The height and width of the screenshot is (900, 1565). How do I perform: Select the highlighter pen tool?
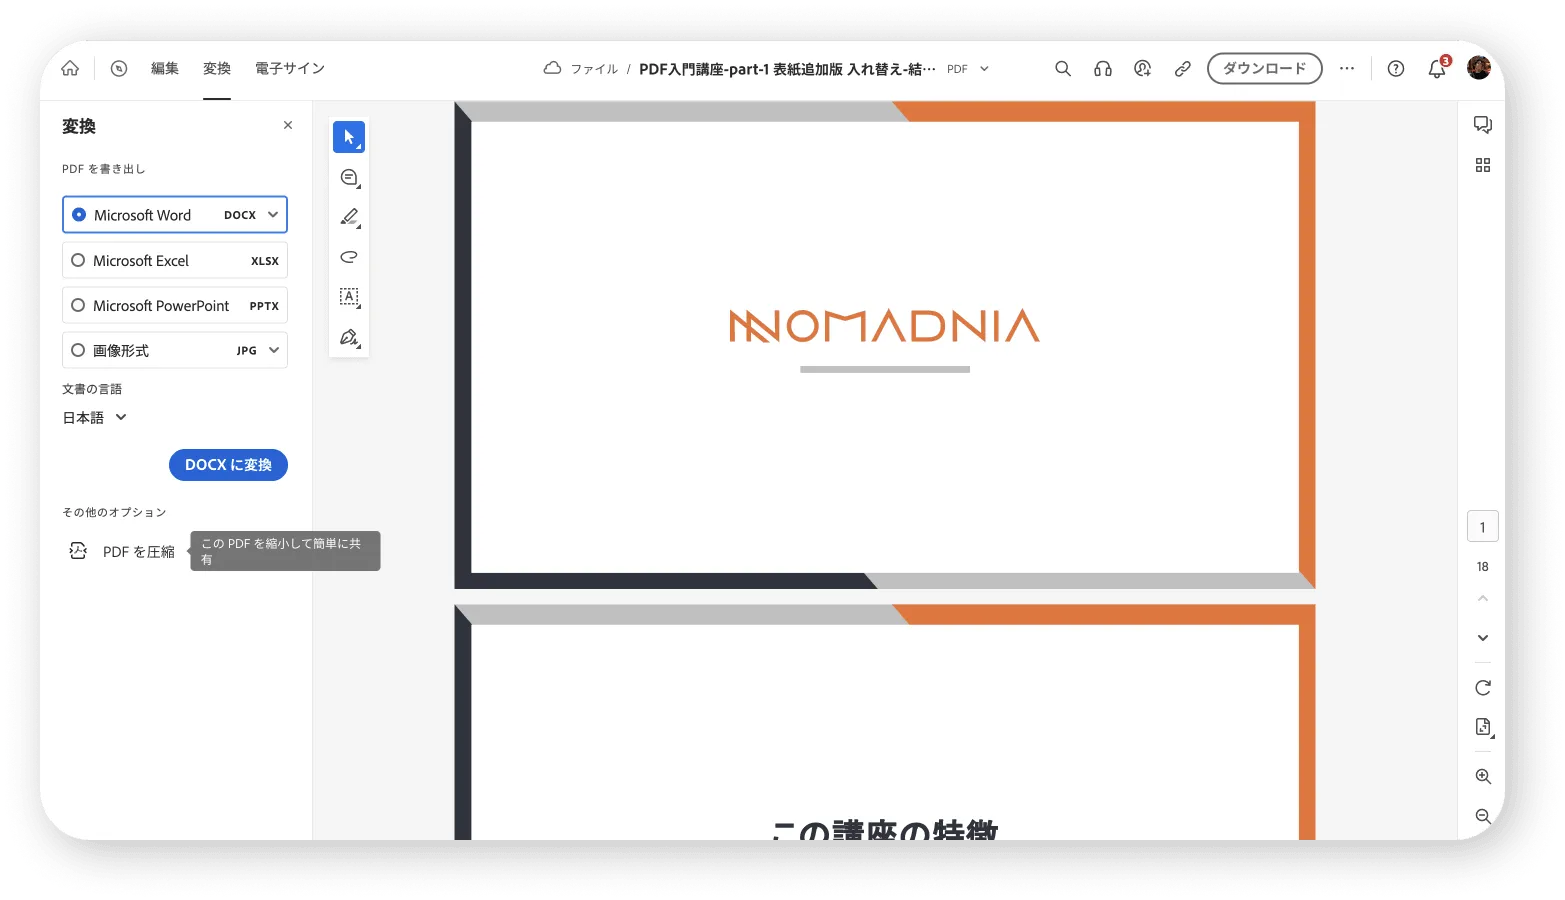tap(349, 217)
